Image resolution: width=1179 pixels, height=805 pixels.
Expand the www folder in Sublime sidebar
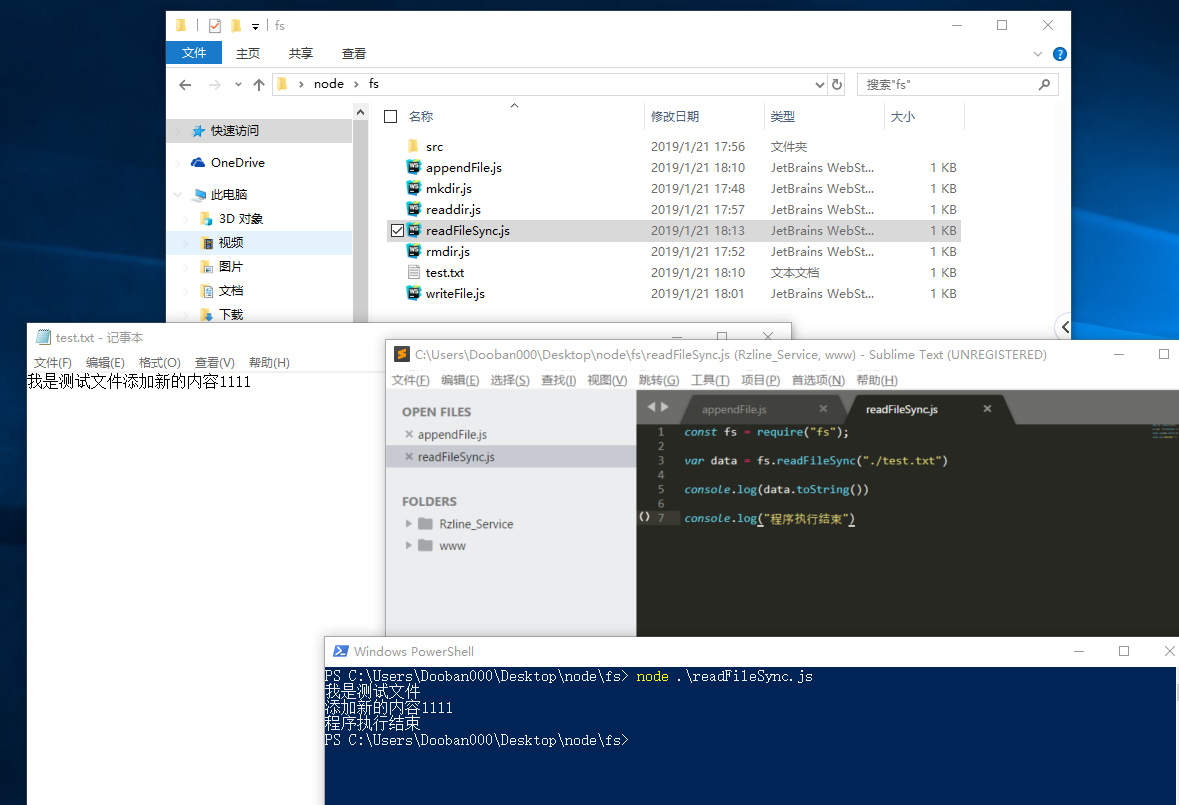(x=408, y=545)
